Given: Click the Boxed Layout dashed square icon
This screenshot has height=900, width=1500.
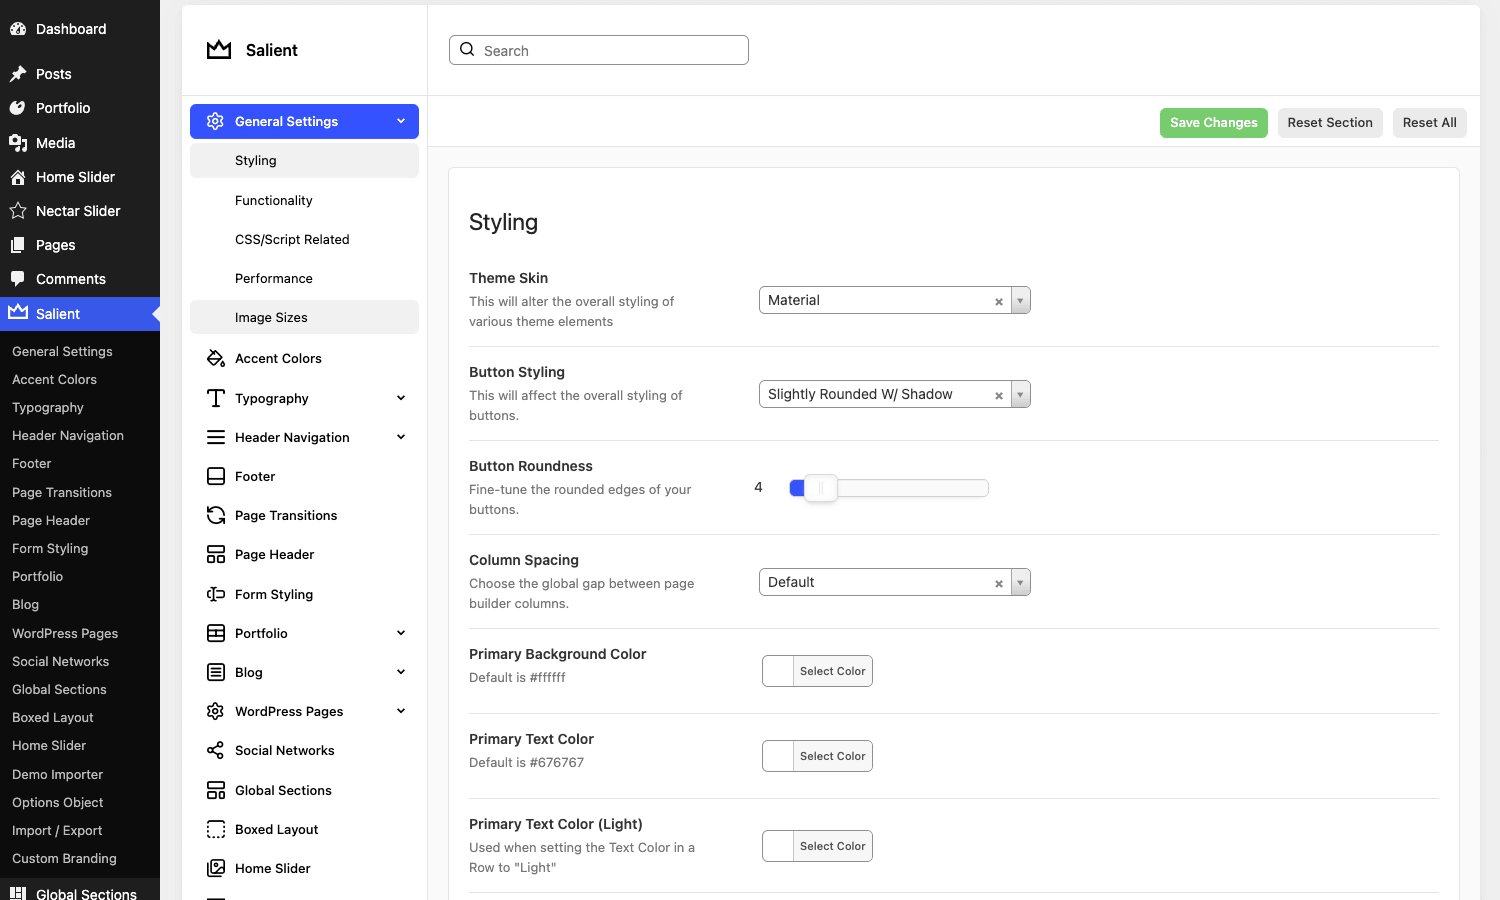Looking at the screenshot, I should tap(215, 829).
